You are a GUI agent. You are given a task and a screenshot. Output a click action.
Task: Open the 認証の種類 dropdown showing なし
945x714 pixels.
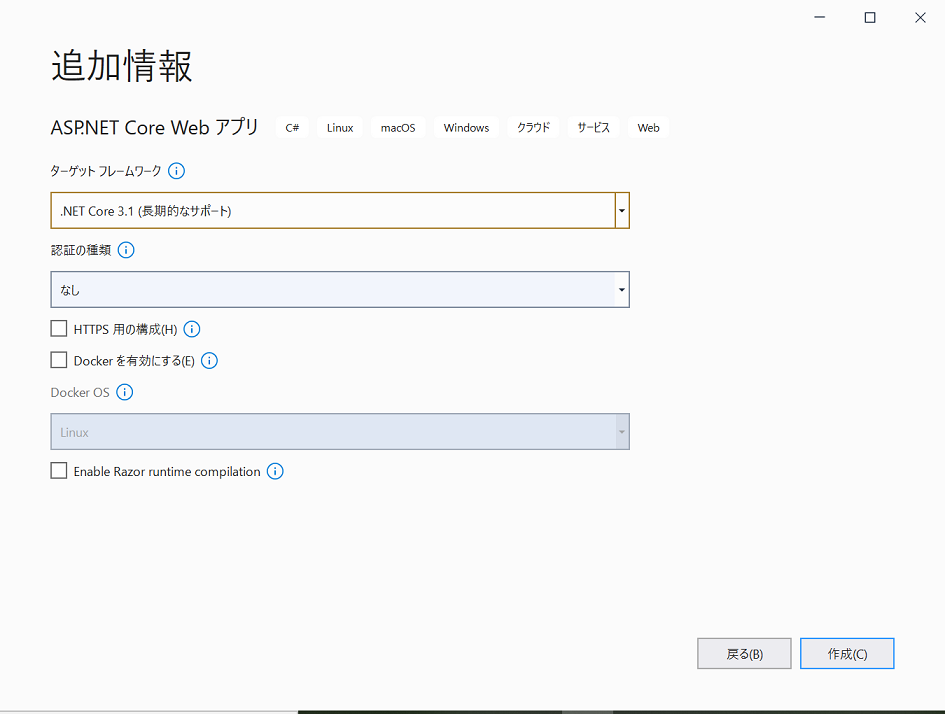point(340,289)
